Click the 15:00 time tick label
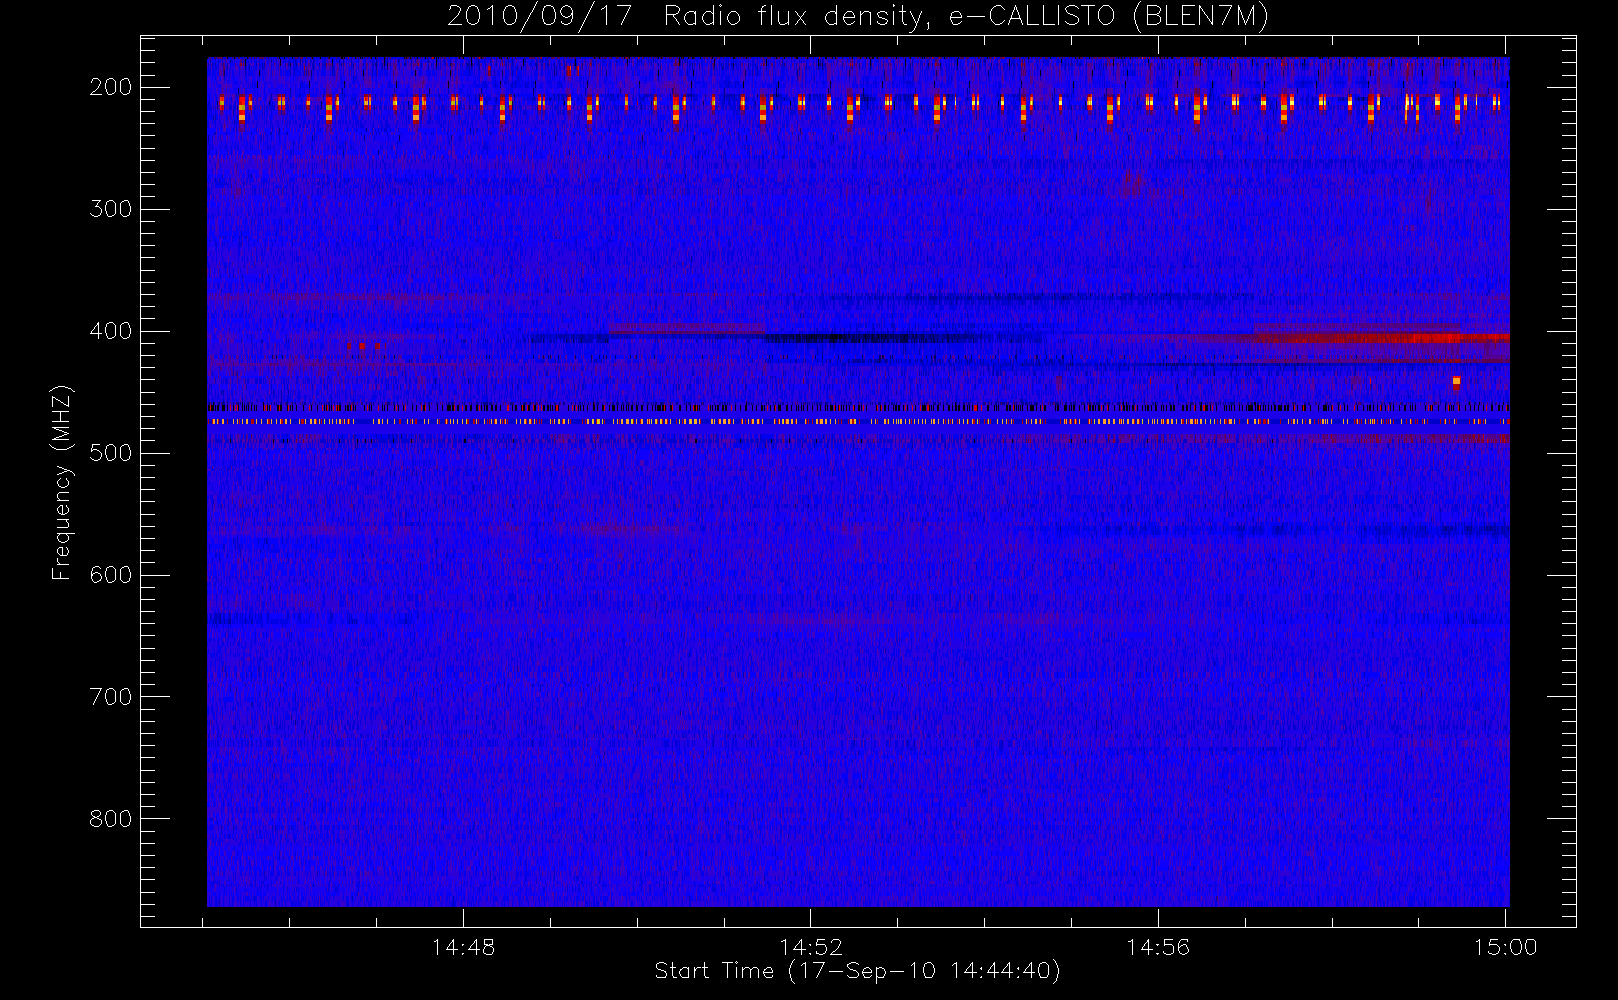 1505,947
